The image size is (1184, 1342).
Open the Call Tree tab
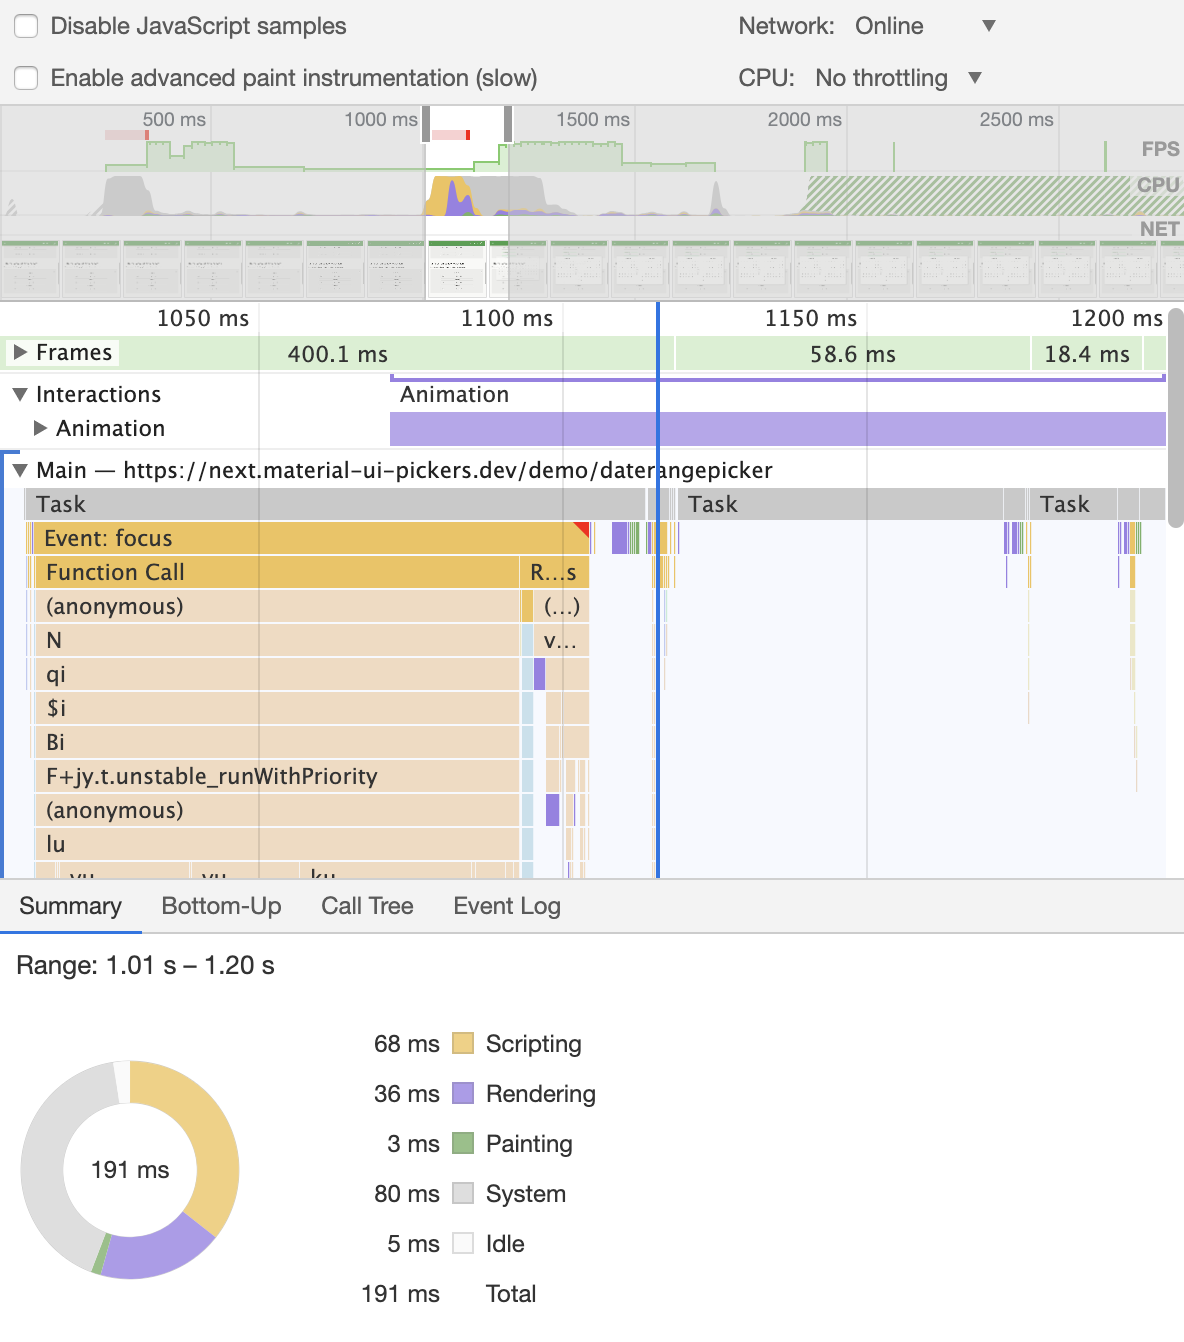tap(367, 906)
